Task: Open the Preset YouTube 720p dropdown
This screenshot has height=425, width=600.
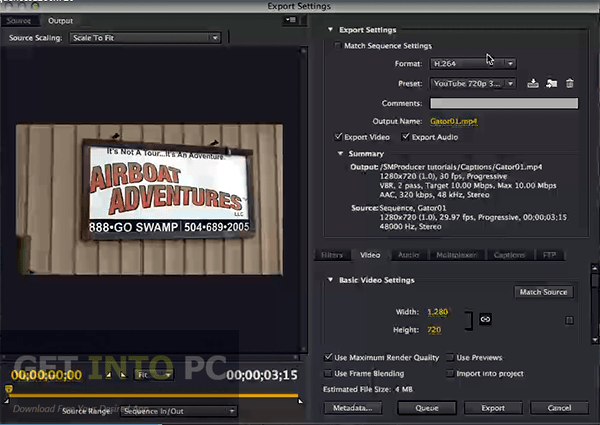Action: [473, 83]
